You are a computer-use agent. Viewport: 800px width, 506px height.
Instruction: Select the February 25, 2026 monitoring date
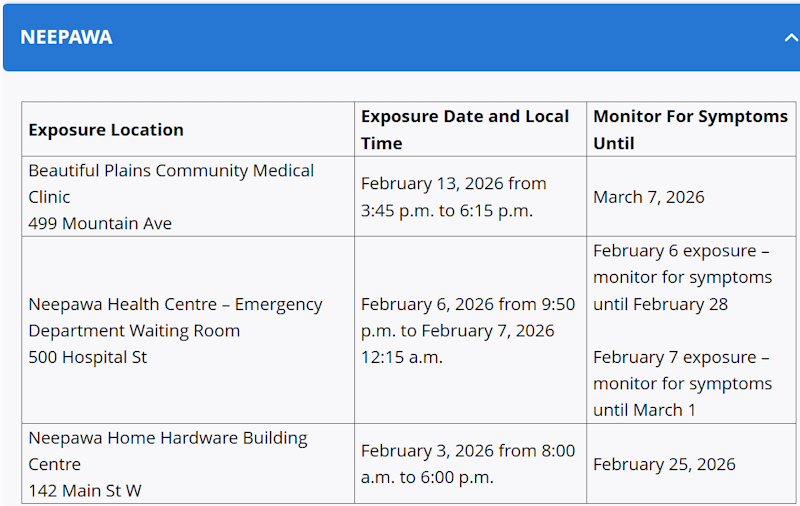click(x=664, y=464)
